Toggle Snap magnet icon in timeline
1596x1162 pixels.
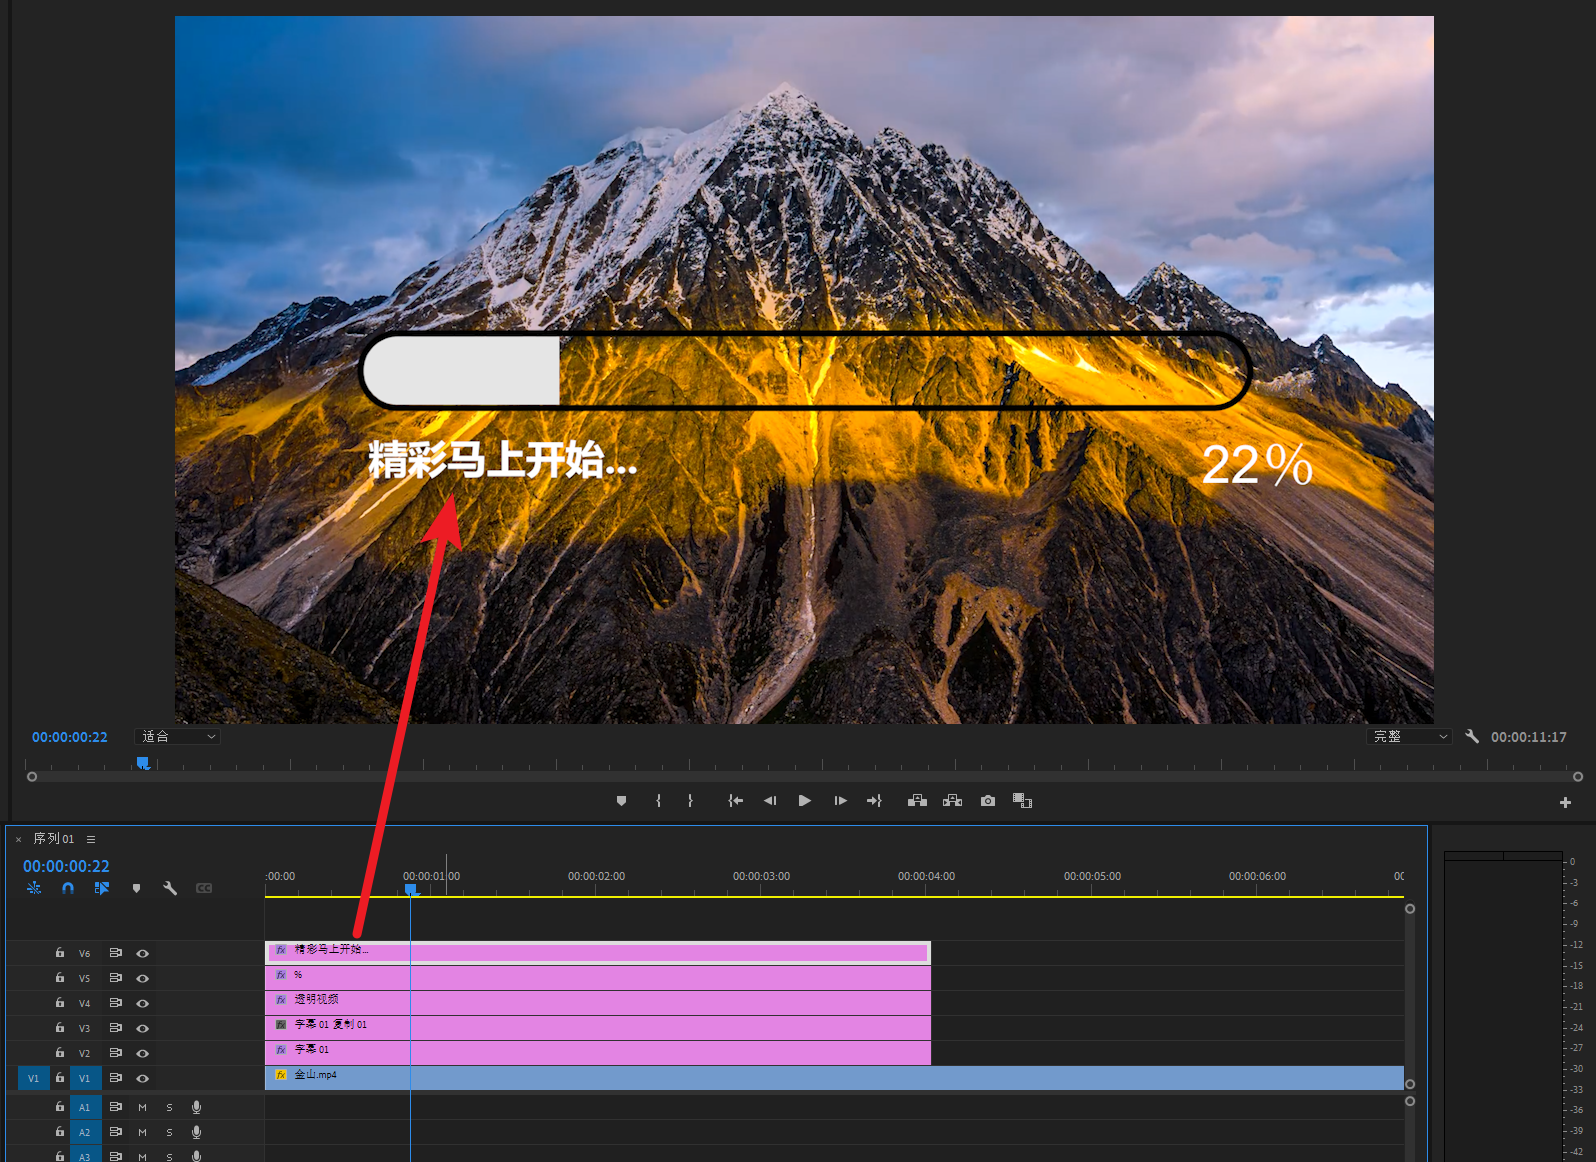(x=68, y=888)
